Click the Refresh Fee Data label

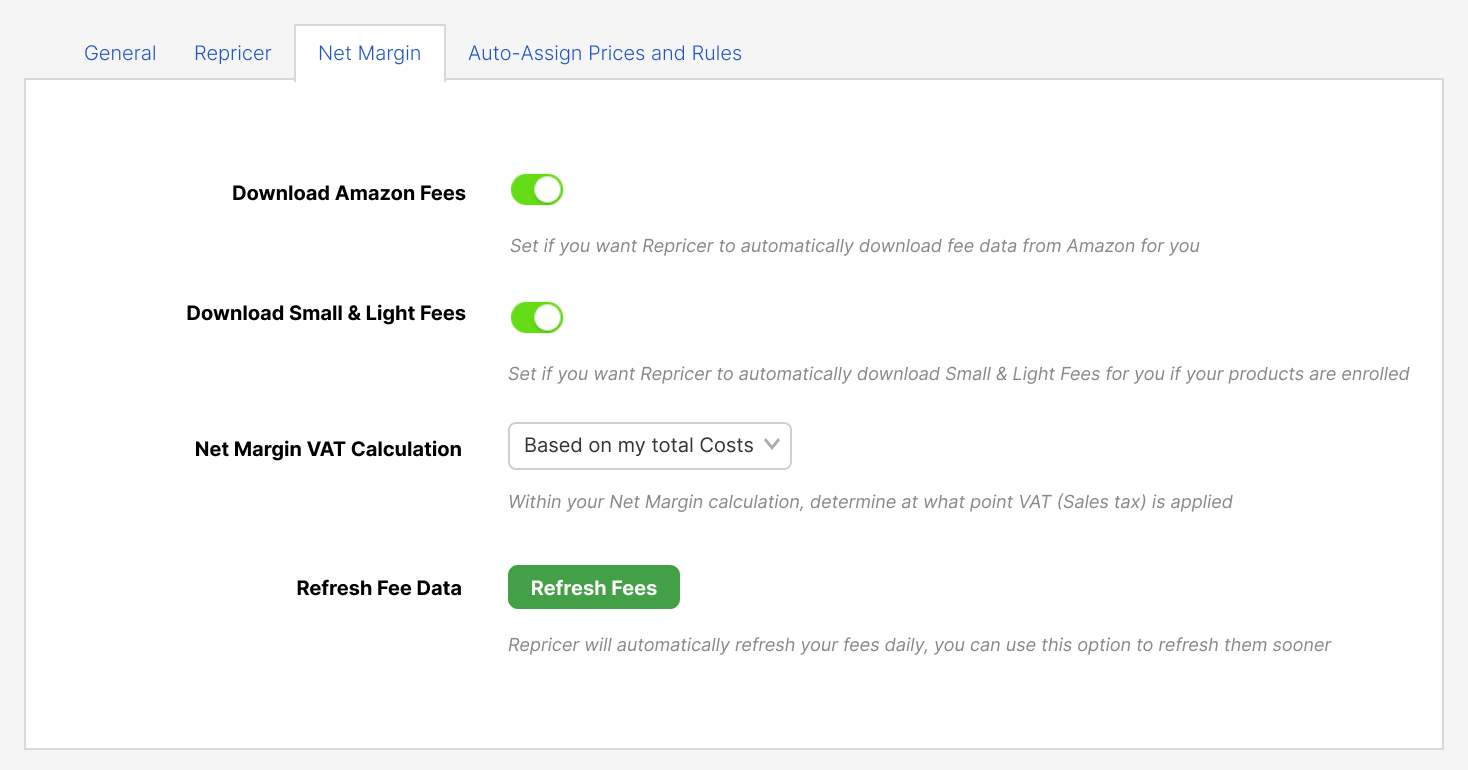tap(379, 588)
